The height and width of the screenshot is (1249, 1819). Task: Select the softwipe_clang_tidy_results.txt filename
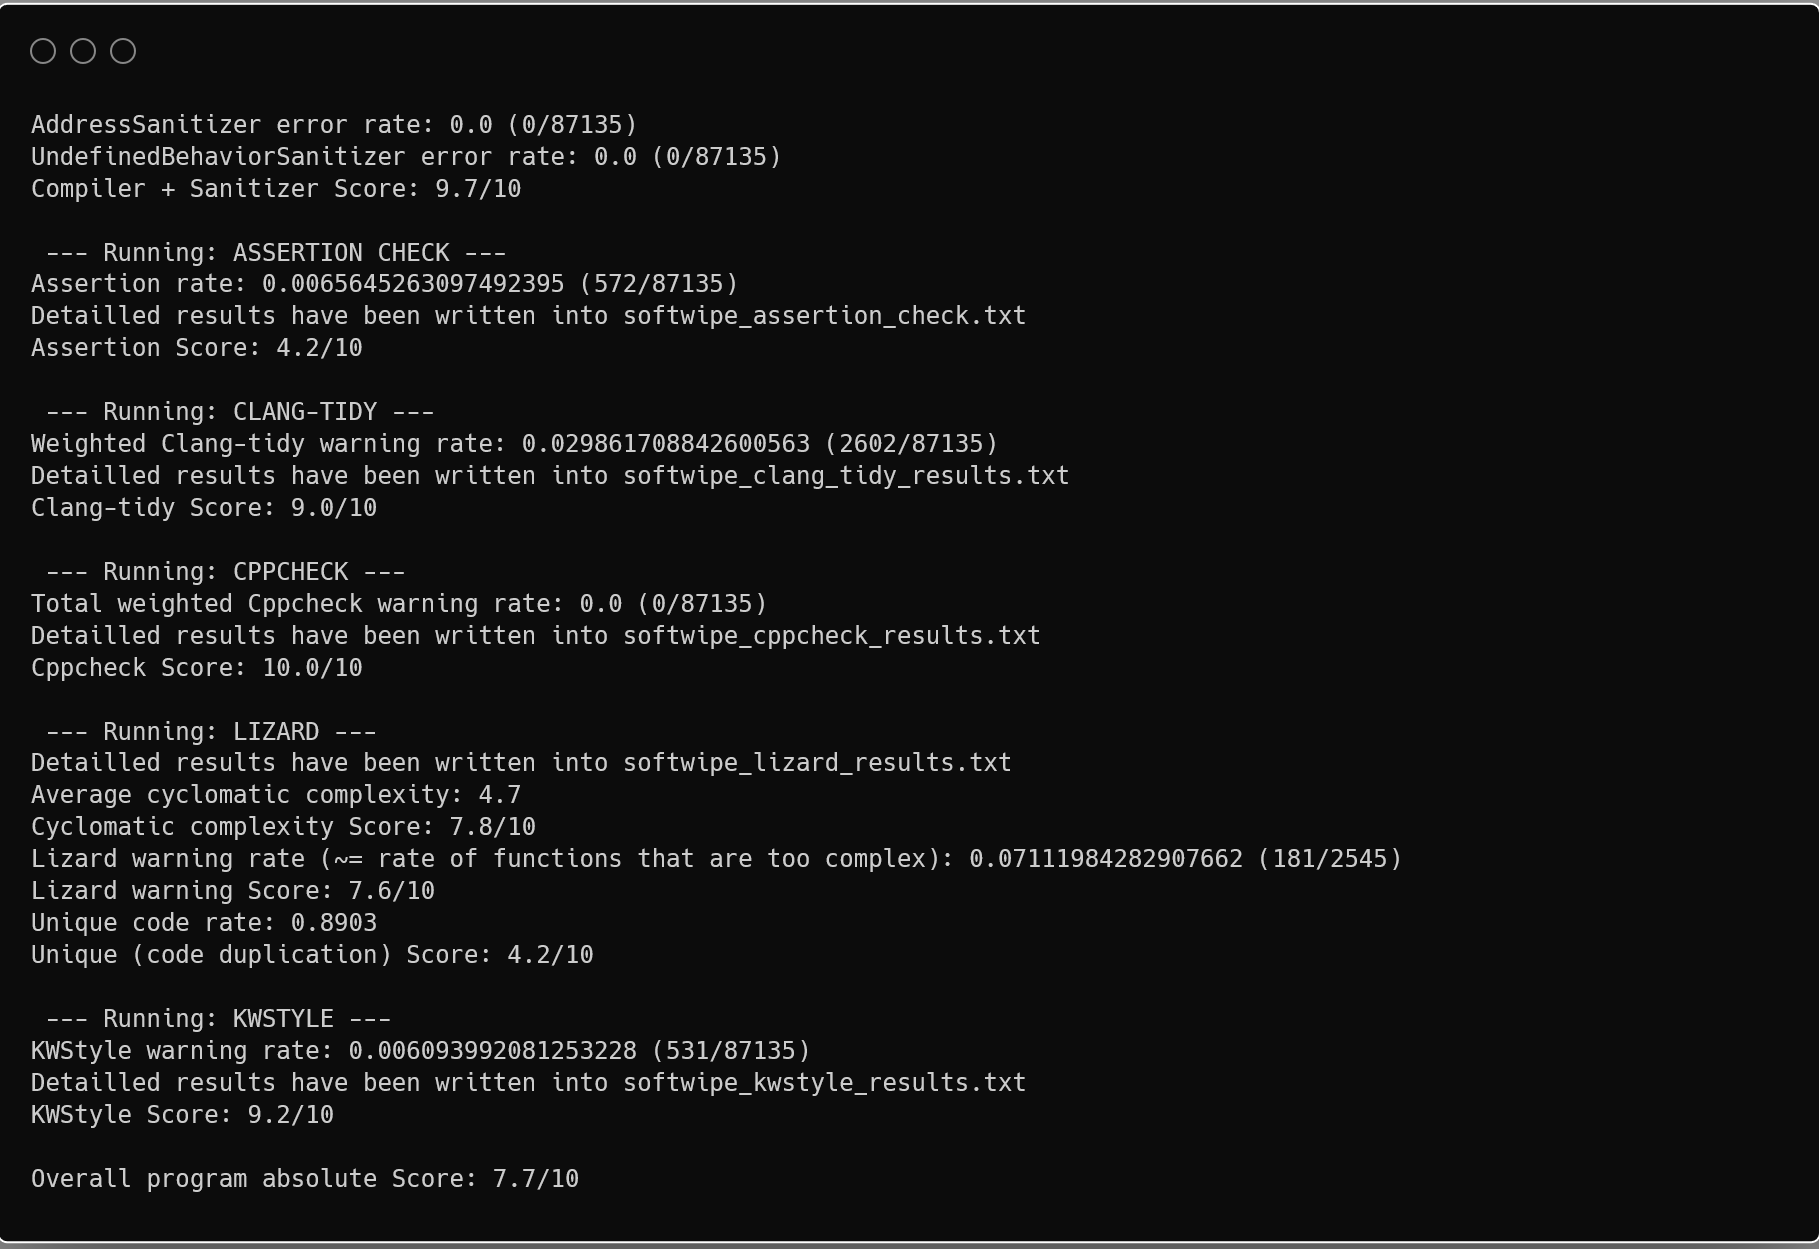(844, 475)
